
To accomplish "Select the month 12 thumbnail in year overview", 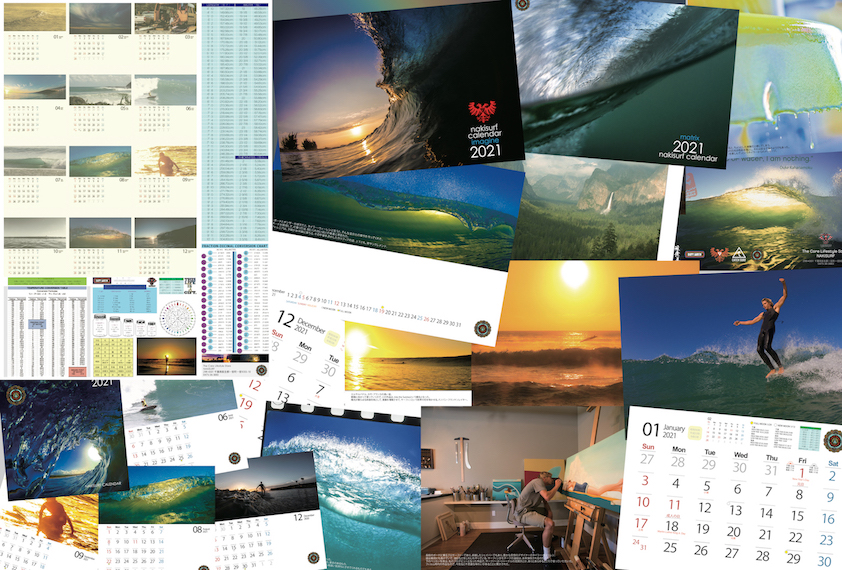I will pos(165,233).
